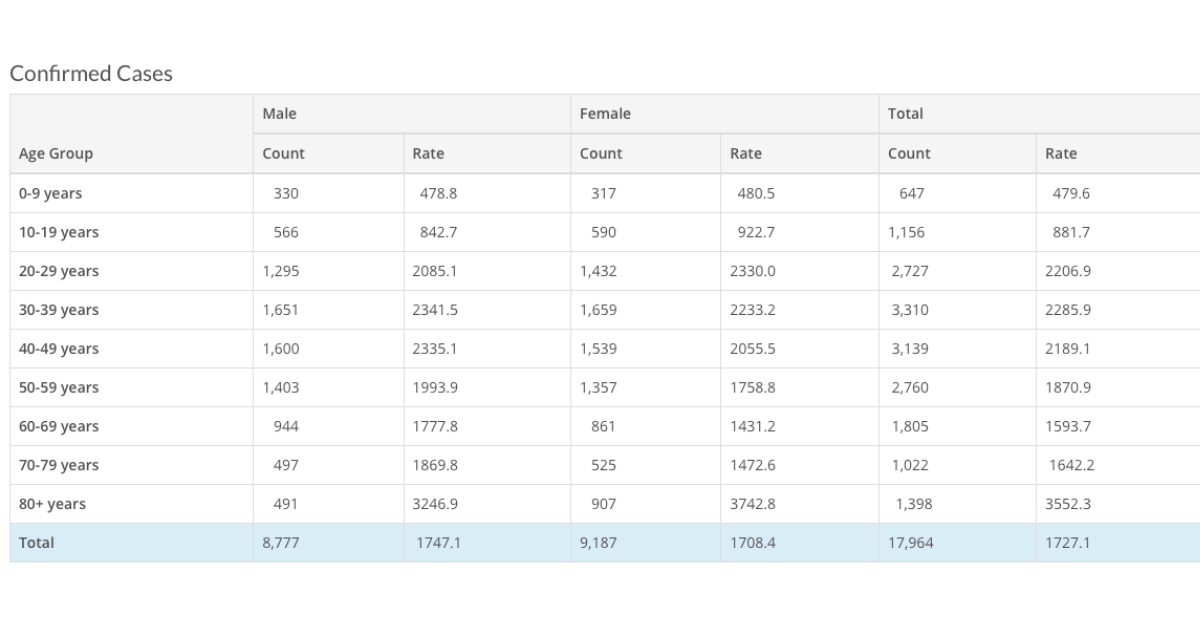Select the 0-9 years row label

pos(50,193)
